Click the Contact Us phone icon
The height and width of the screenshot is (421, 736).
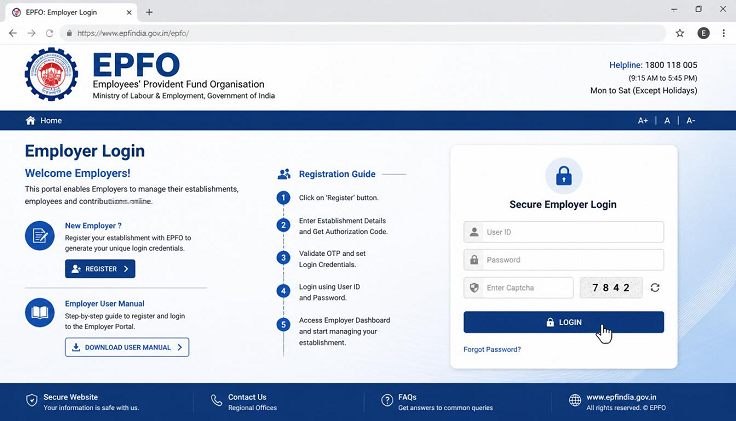click(x=216, y=400)
